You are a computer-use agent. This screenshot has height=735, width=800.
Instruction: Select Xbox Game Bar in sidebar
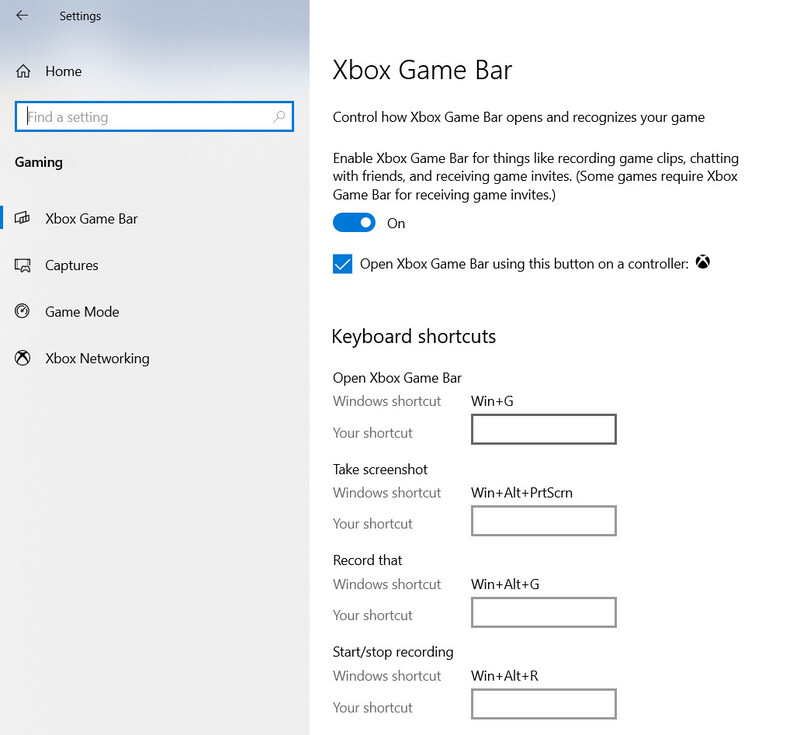[x=92, y=219]
